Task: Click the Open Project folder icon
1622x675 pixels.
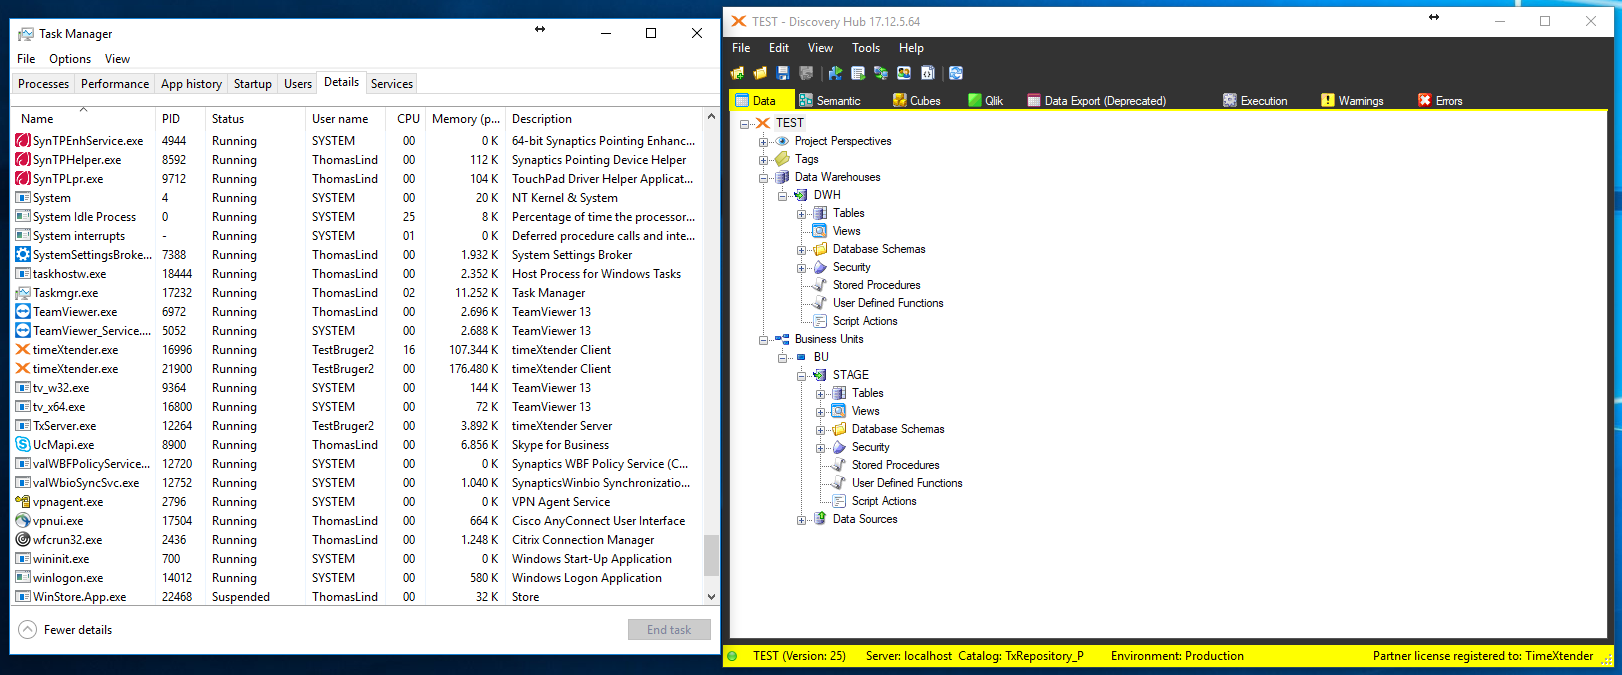Action: pos(760,73)
